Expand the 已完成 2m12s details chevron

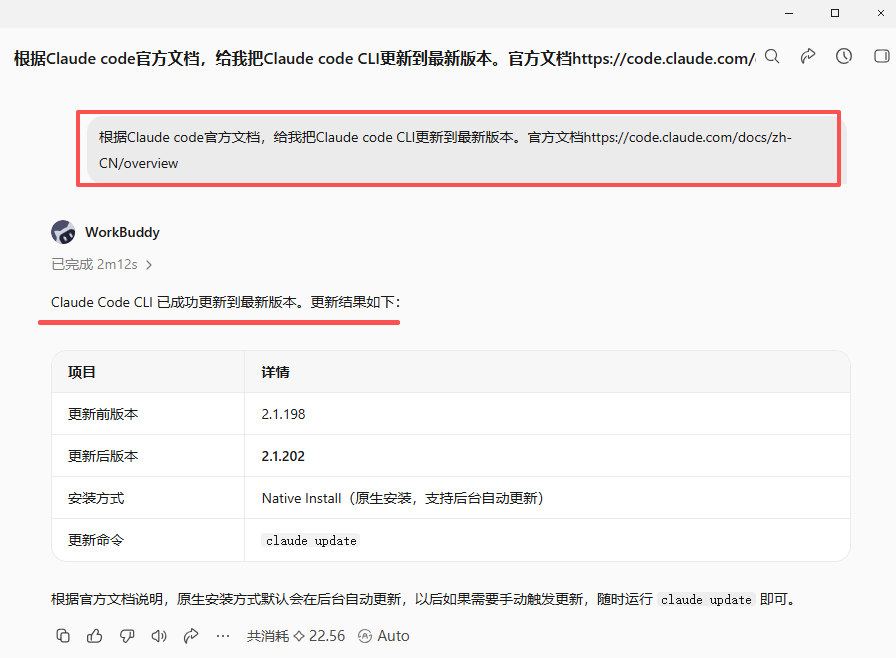click(149, 265)
